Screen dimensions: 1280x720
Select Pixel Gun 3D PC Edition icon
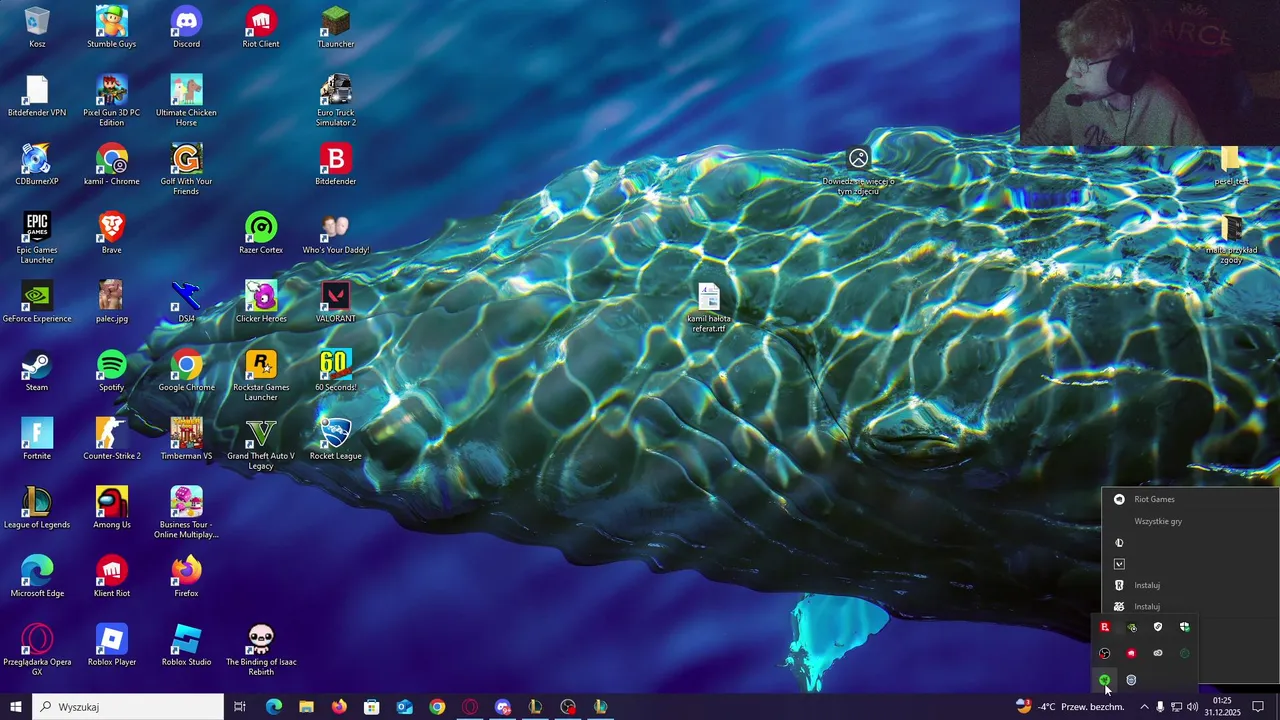[111, 101]
